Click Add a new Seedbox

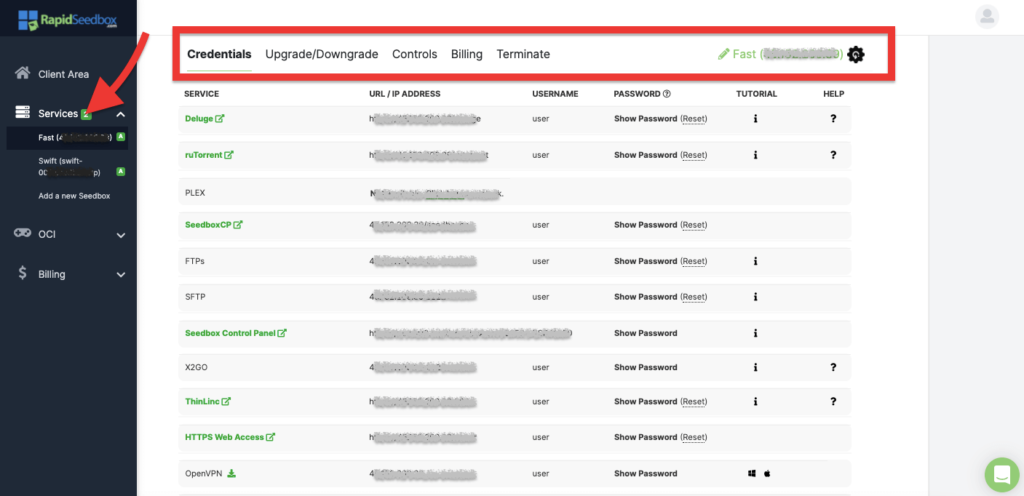[74, 196]
